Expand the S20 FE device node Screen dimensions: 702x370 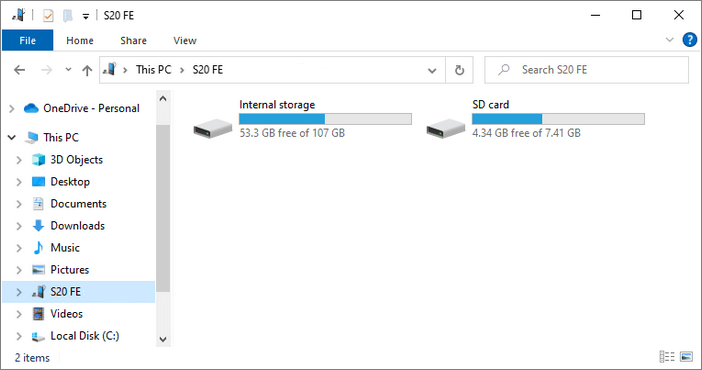[x=19, y=292]
